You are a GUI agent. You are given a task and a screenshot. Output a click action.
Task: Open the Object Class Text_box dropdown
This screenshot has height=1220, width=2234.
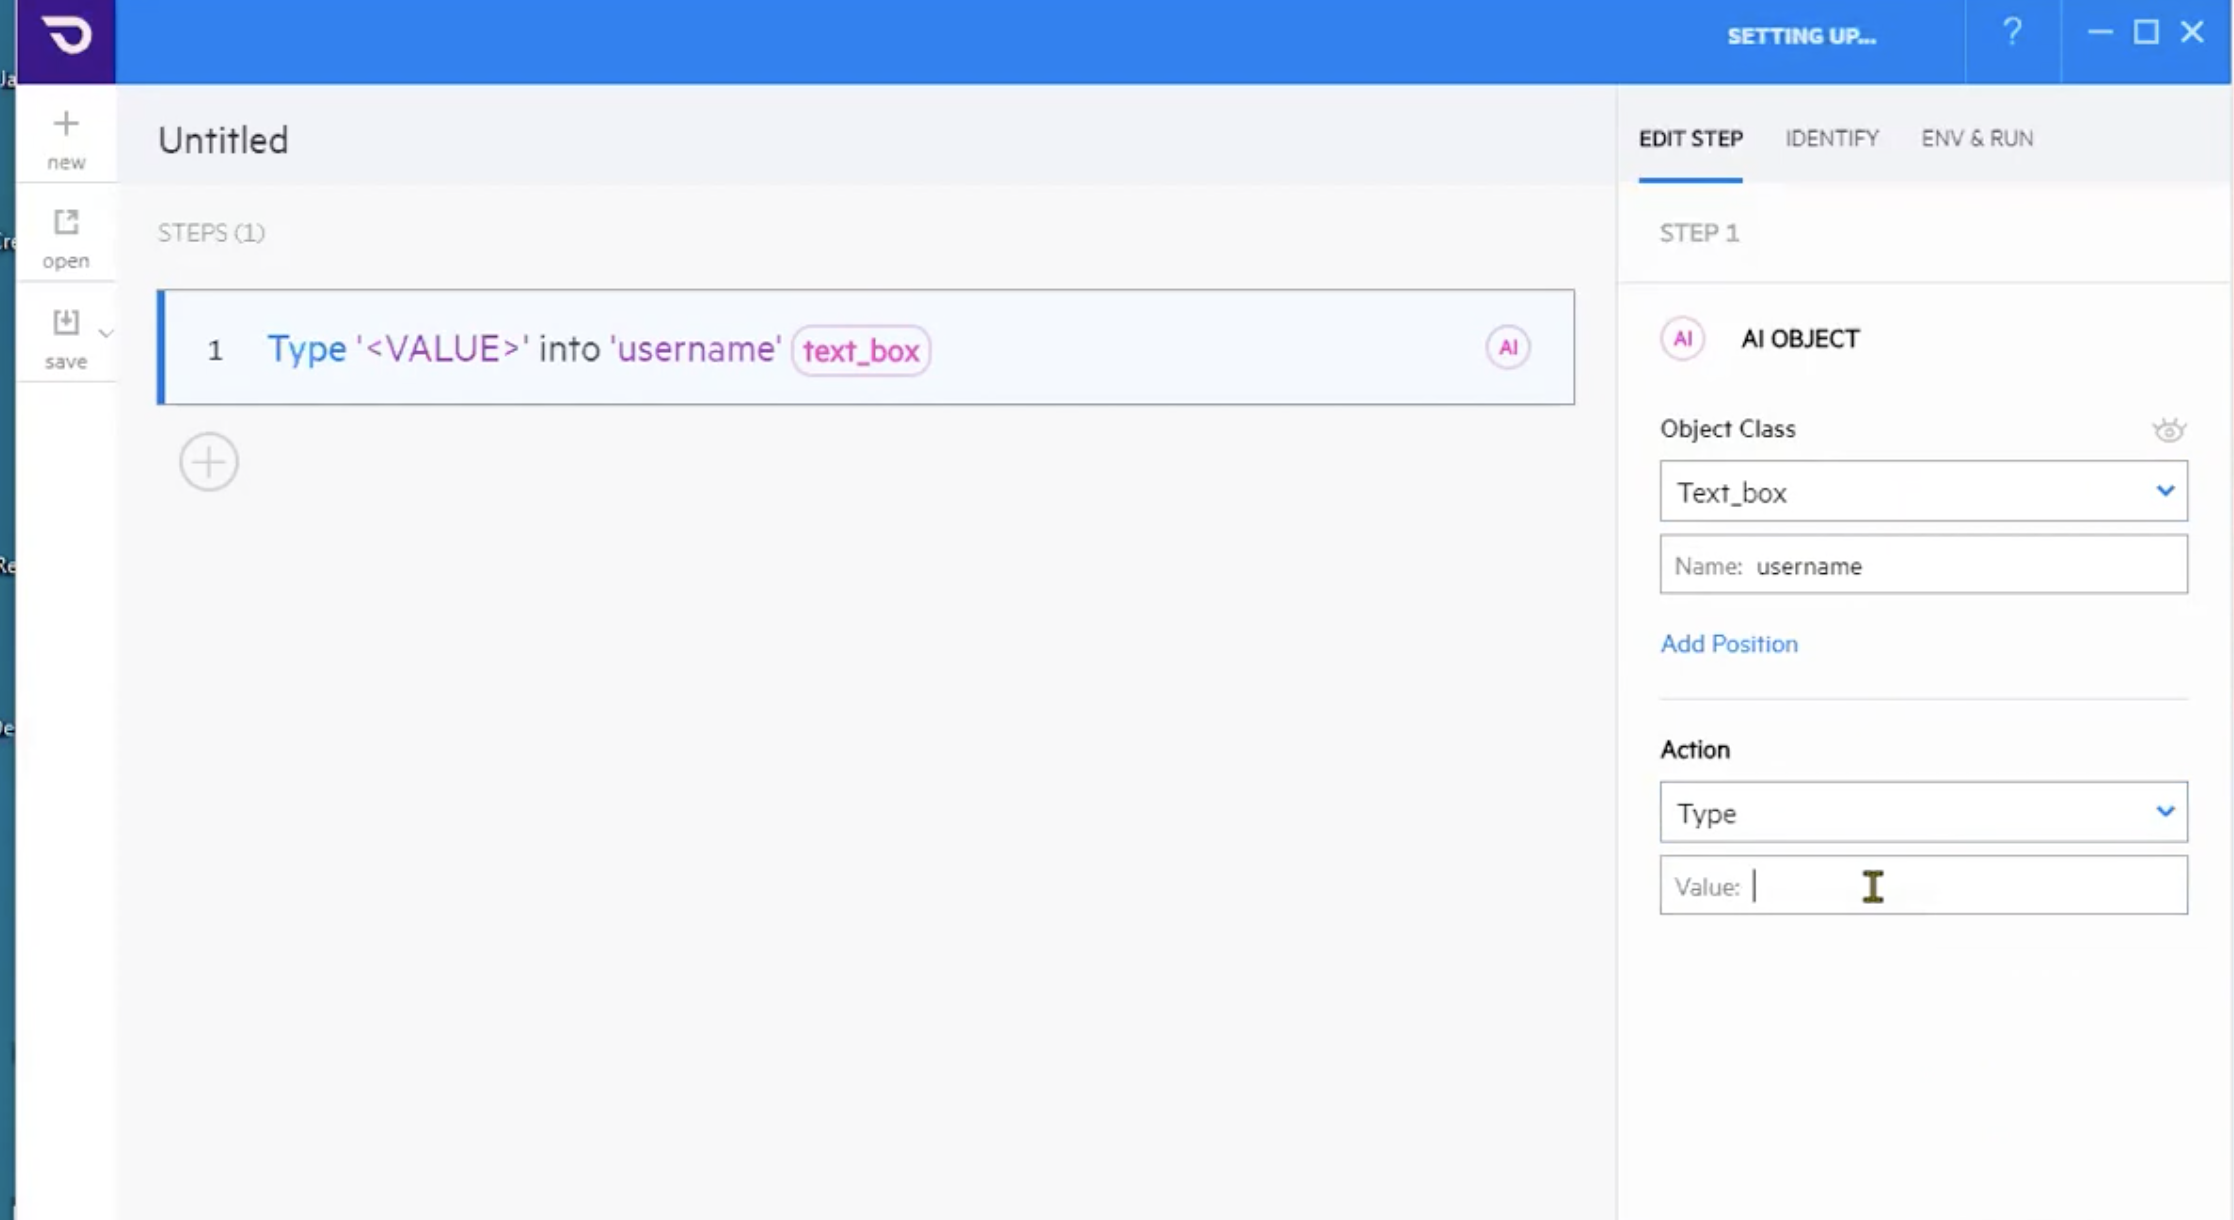[1923, 491]
